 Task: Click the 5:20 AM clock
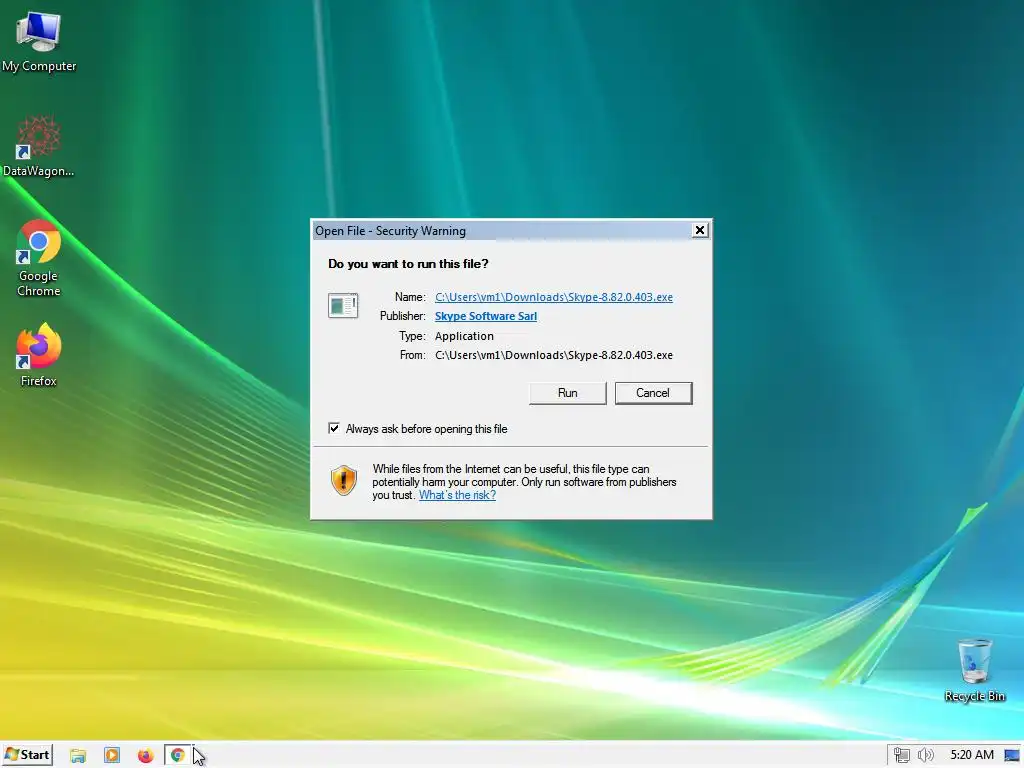(x=972, y=755)
